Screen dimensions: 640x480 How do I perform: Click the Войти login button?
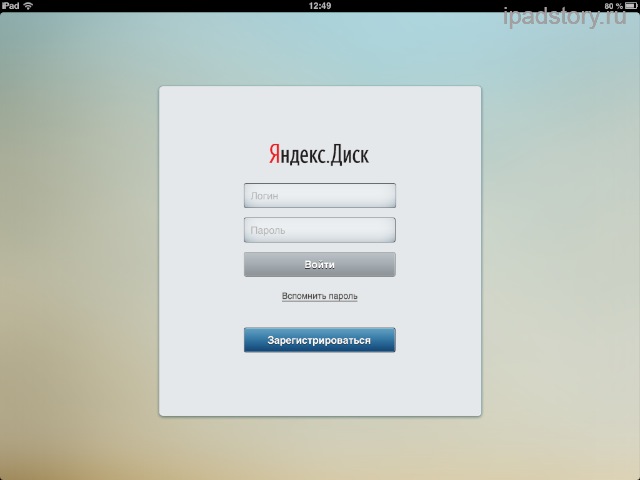tap(320, 264)
